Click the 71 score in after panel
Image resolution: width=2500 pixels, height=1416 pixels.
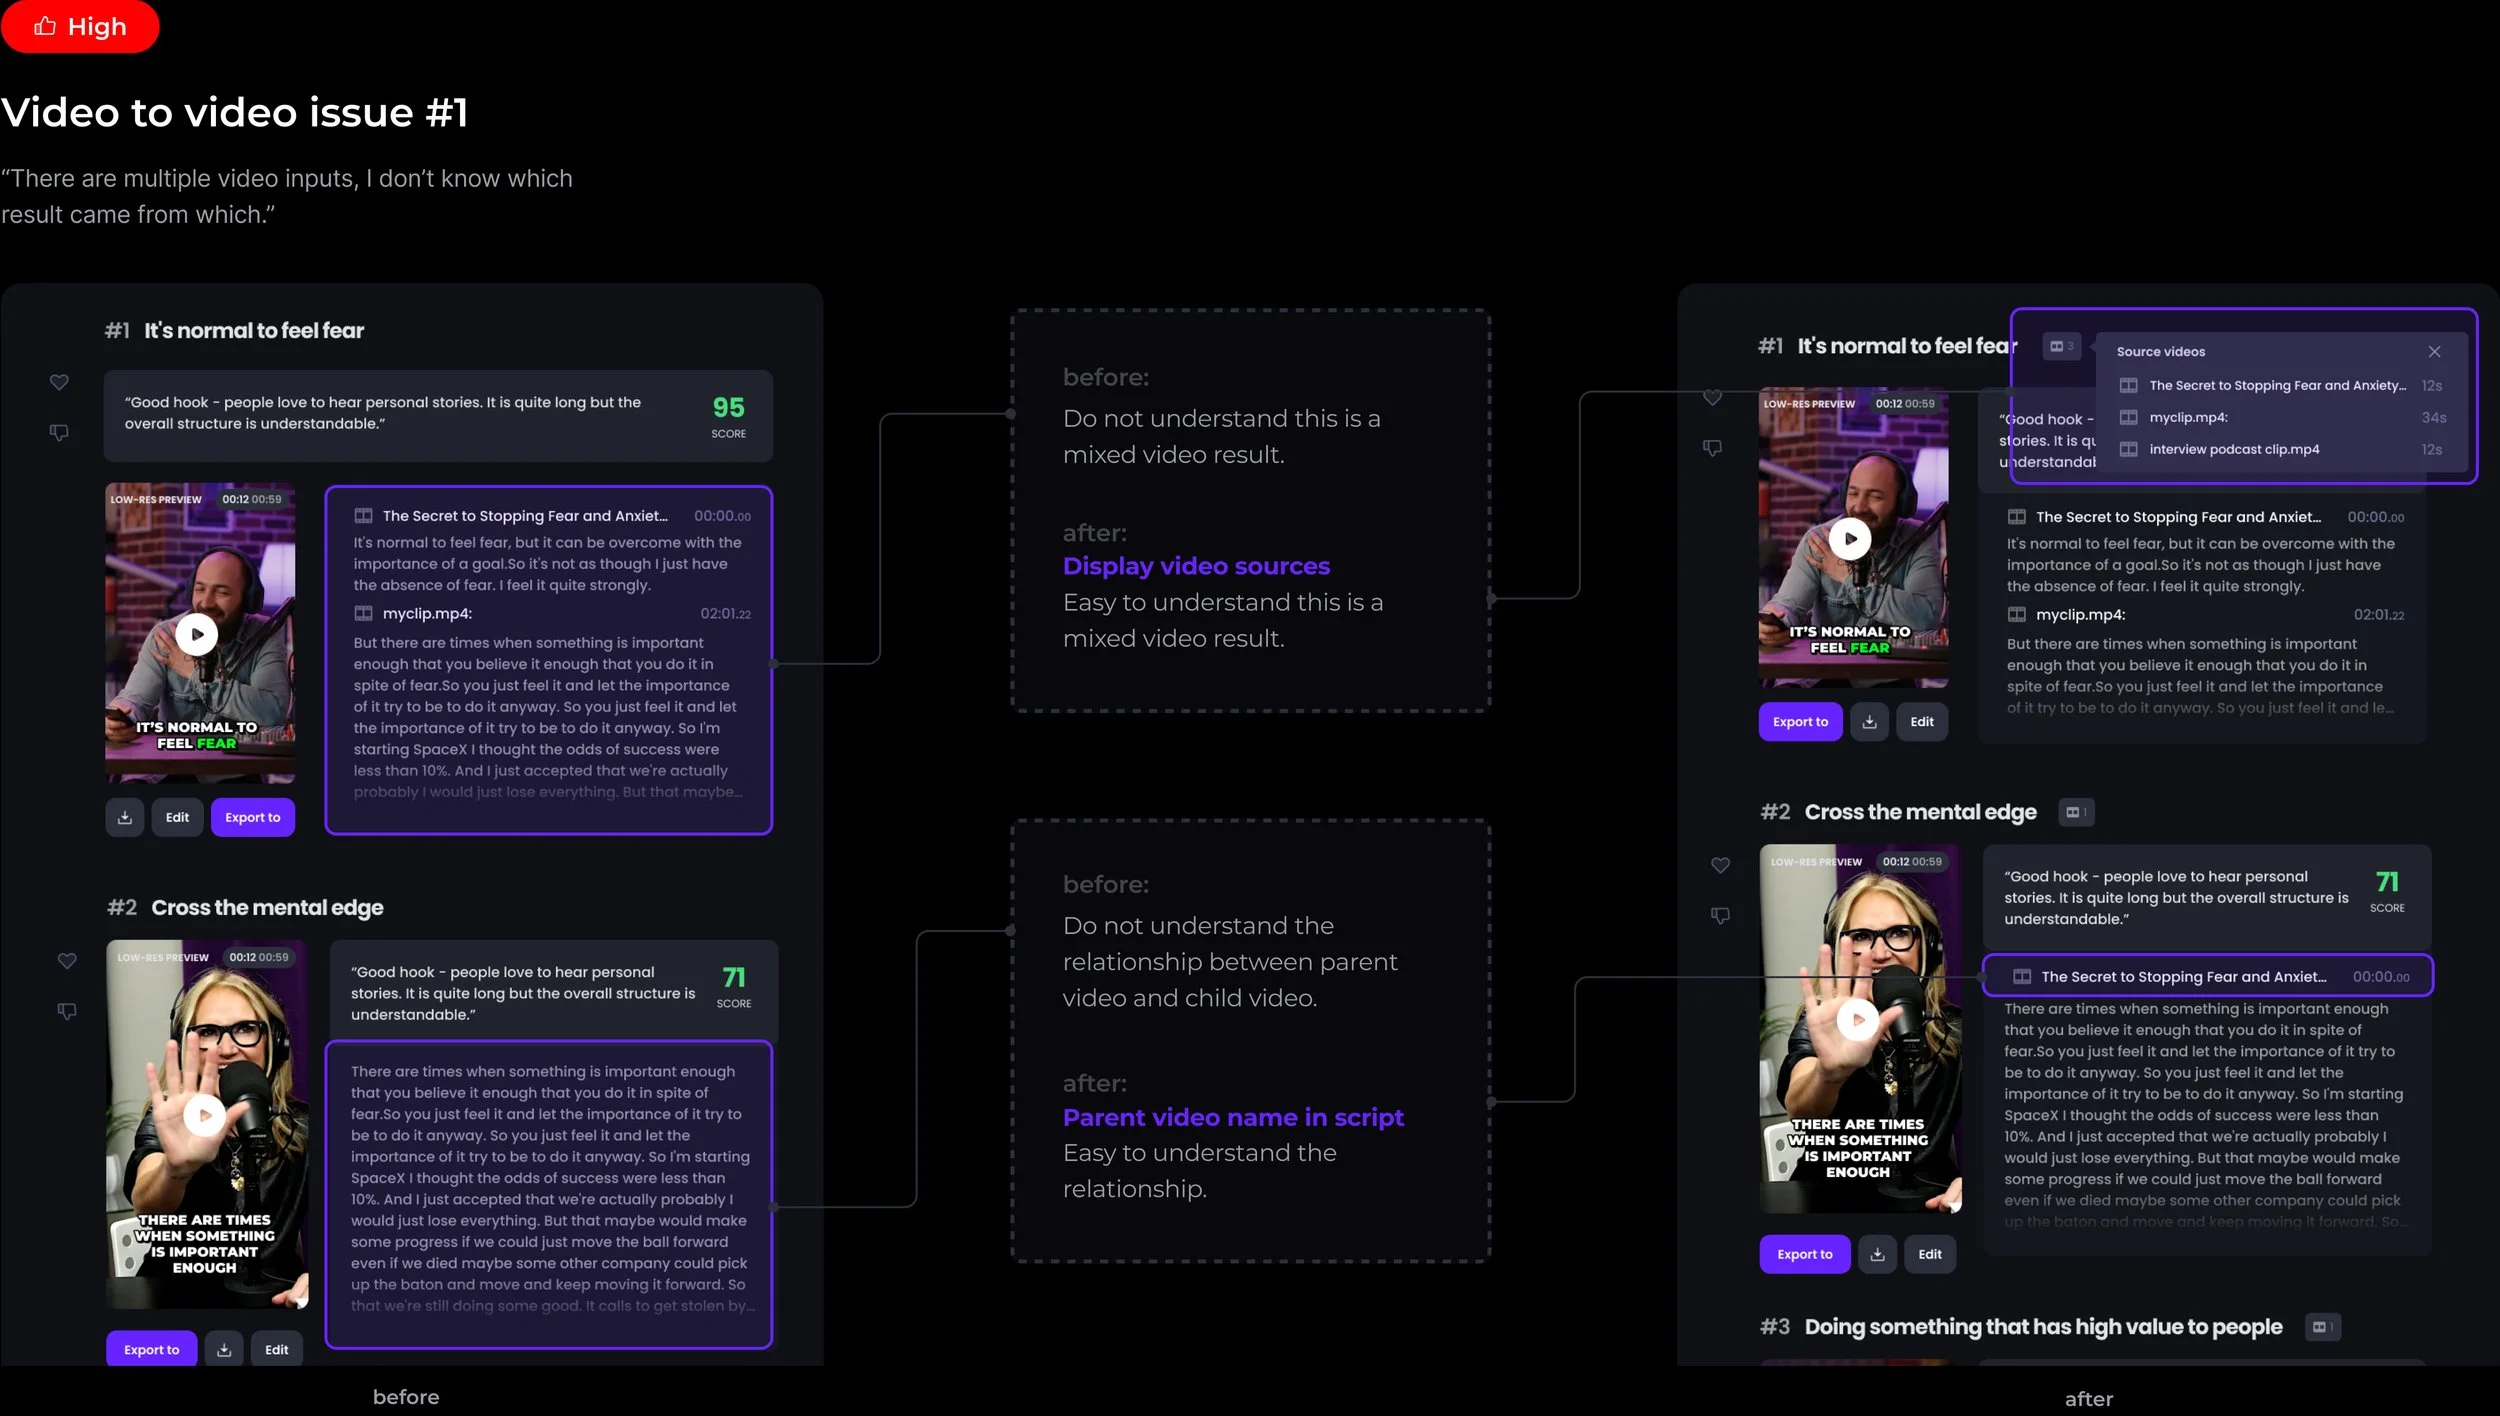2387,881
